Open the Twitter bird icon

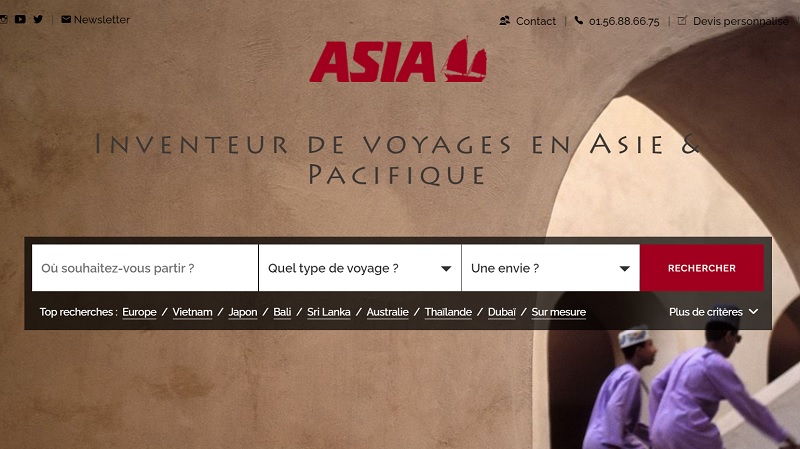(x=38, y=19)
